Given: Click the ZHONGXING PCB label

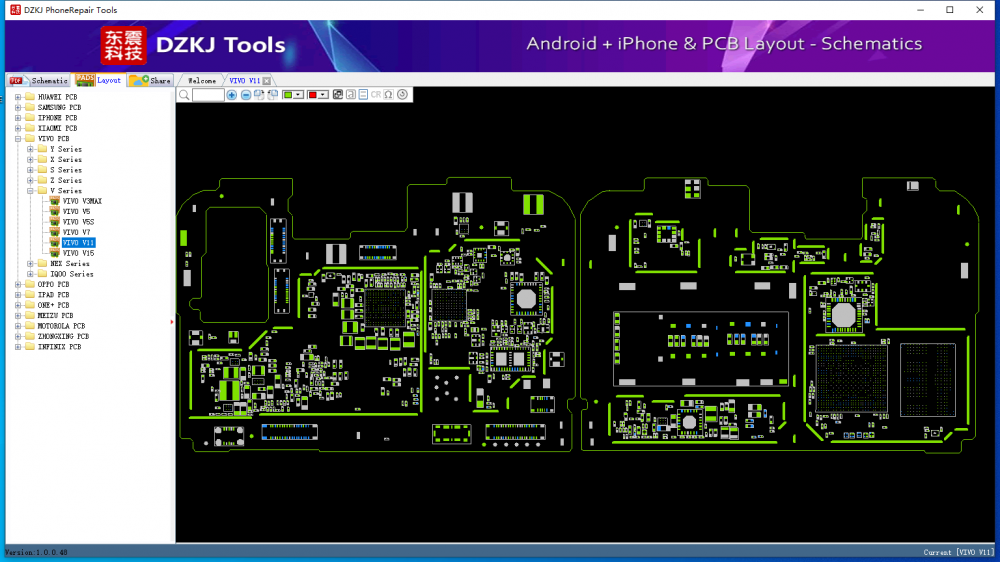Looking at the screenshot, I should (63, 336).
